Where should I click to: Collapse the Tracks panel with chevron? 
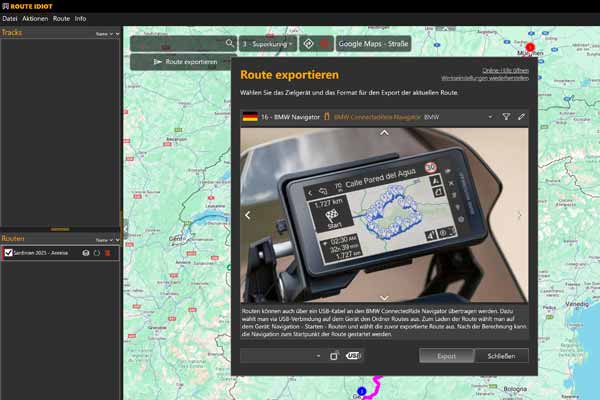pos(117,34)
